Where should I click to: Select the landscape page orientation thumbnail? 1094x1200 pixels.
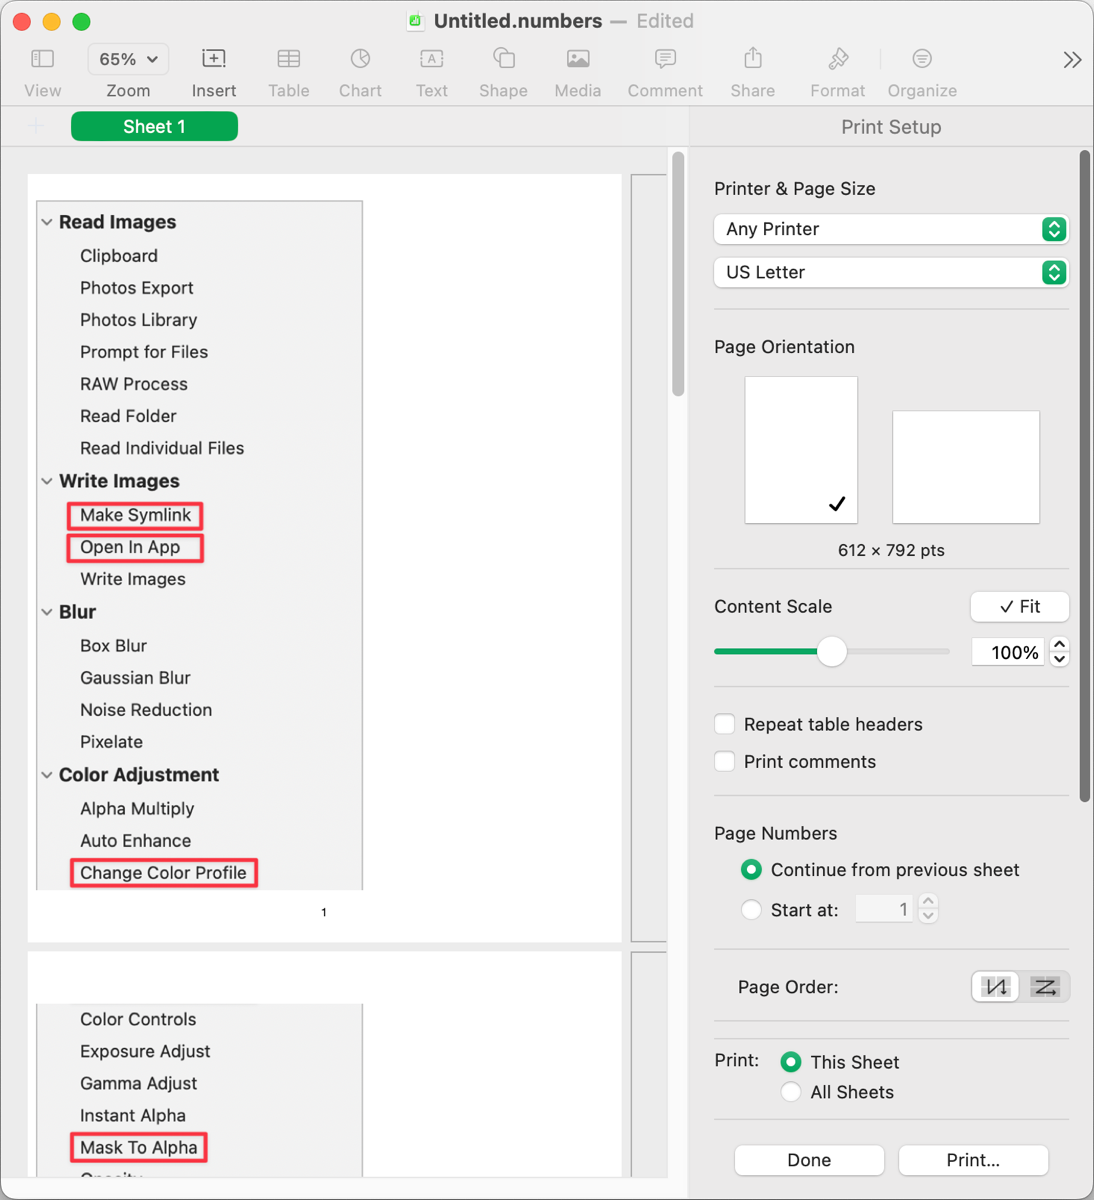[965, 467]
